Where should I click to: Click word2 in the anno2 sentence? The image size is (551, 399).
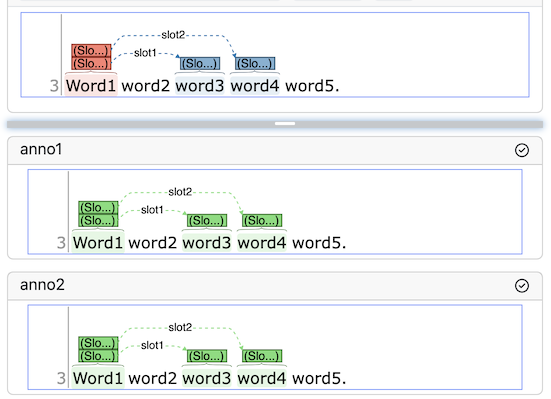(153, 378)
